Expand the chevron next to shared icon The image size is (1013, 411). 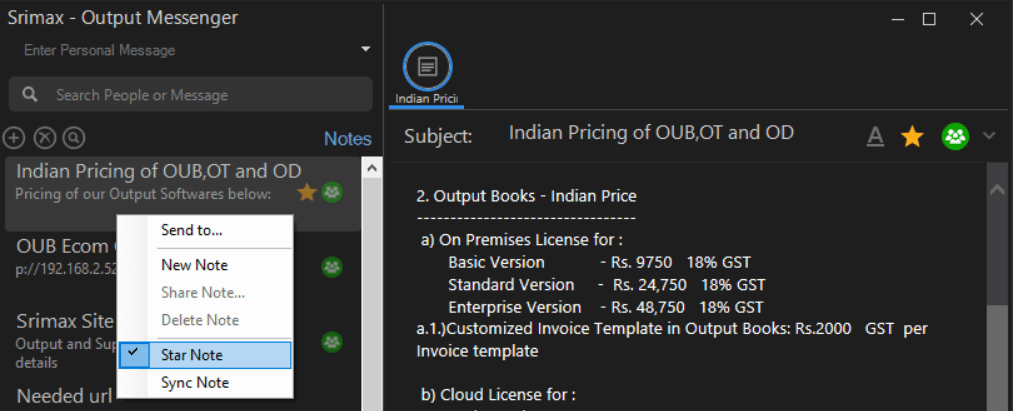tap(988, 136)
